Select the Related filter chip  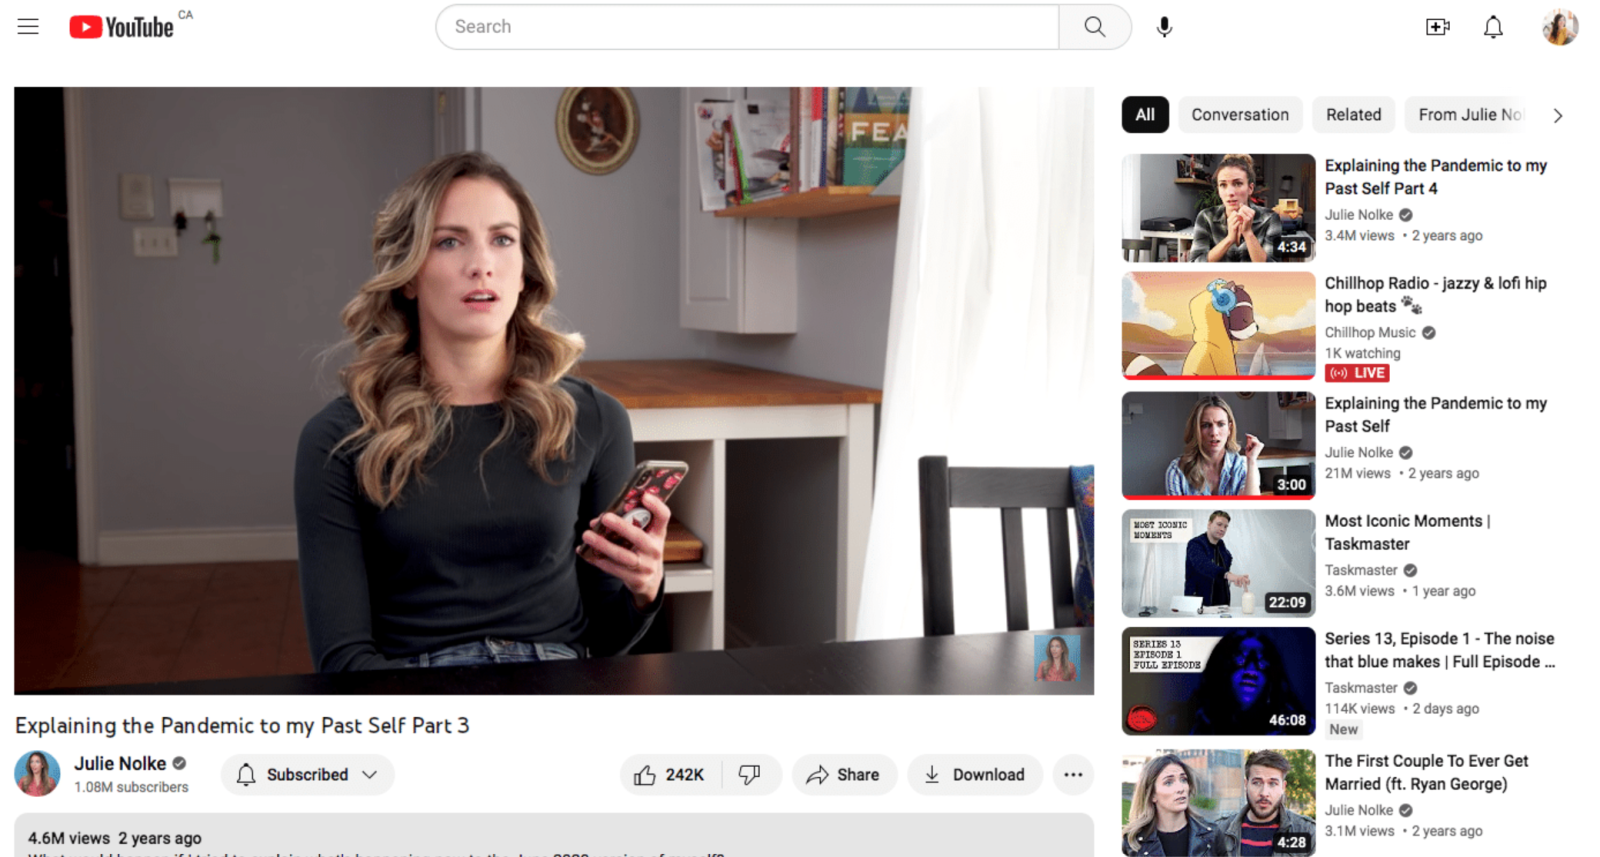[1354, 115]
